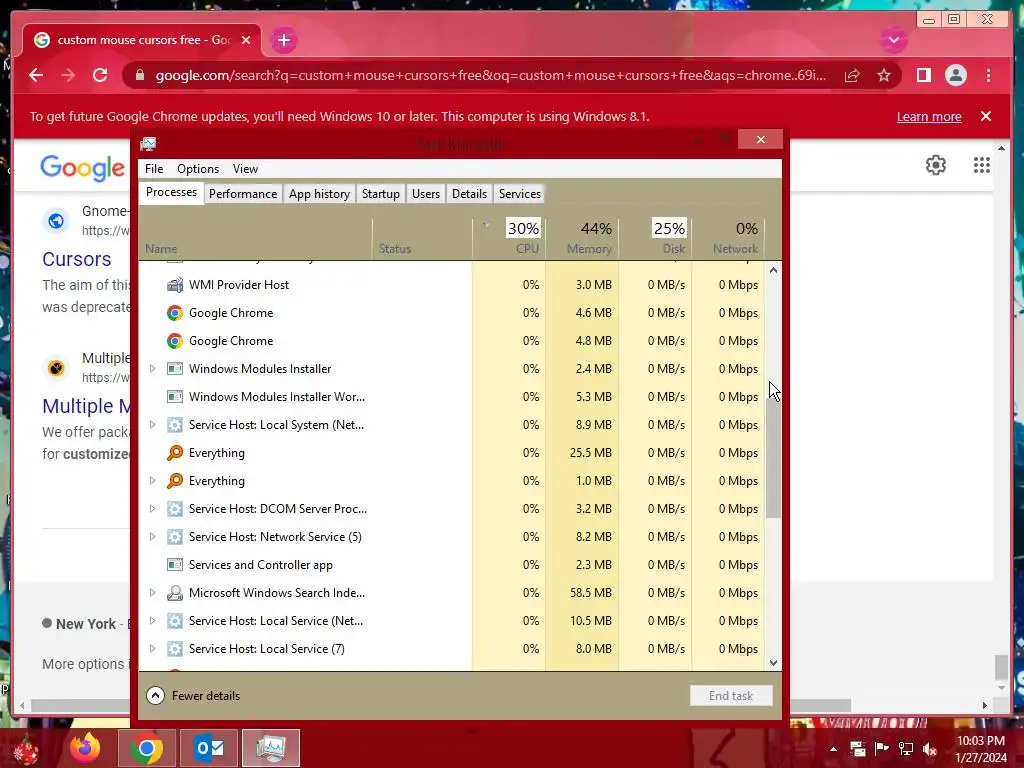This screenshot has height=768, width=1024.
Task: Sort processes by Network column
Action: (x=728, y=236)
